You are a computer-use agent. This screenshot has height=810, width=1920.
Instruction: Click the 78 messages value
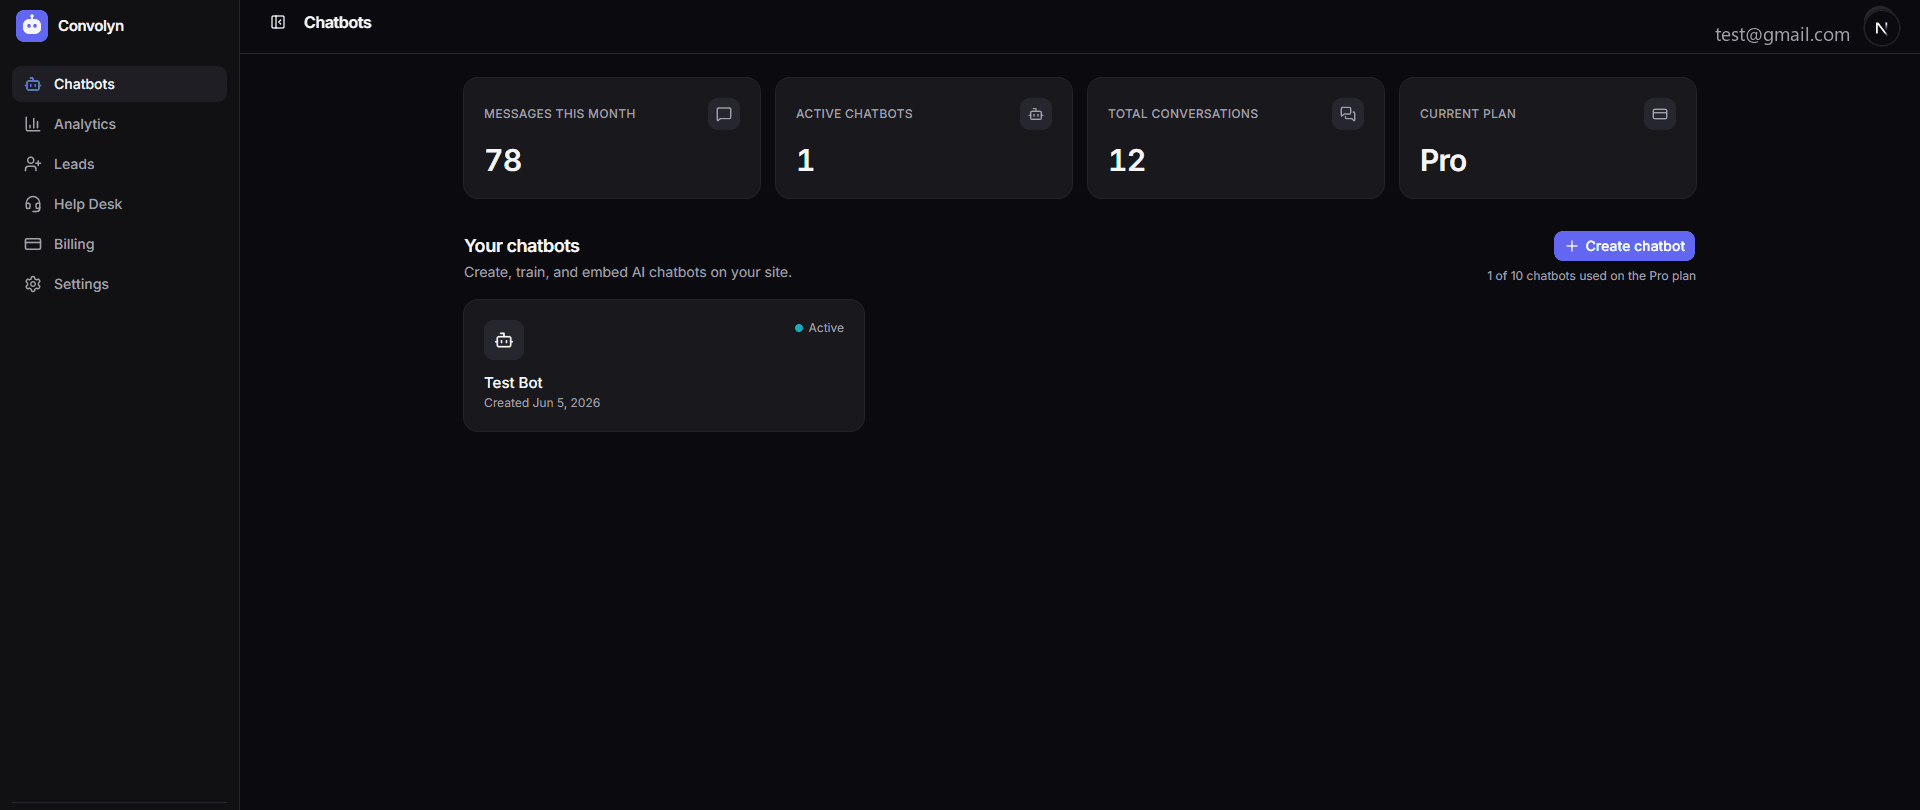[x=503, y=160]
